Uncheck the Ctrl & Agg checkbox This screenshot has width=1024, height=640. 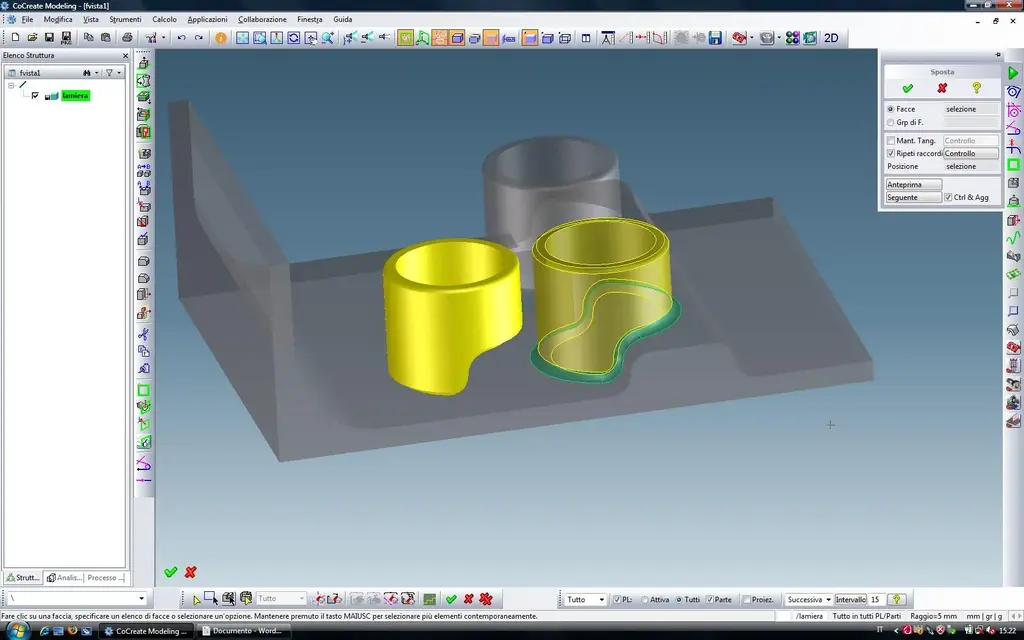coord(948,198)
